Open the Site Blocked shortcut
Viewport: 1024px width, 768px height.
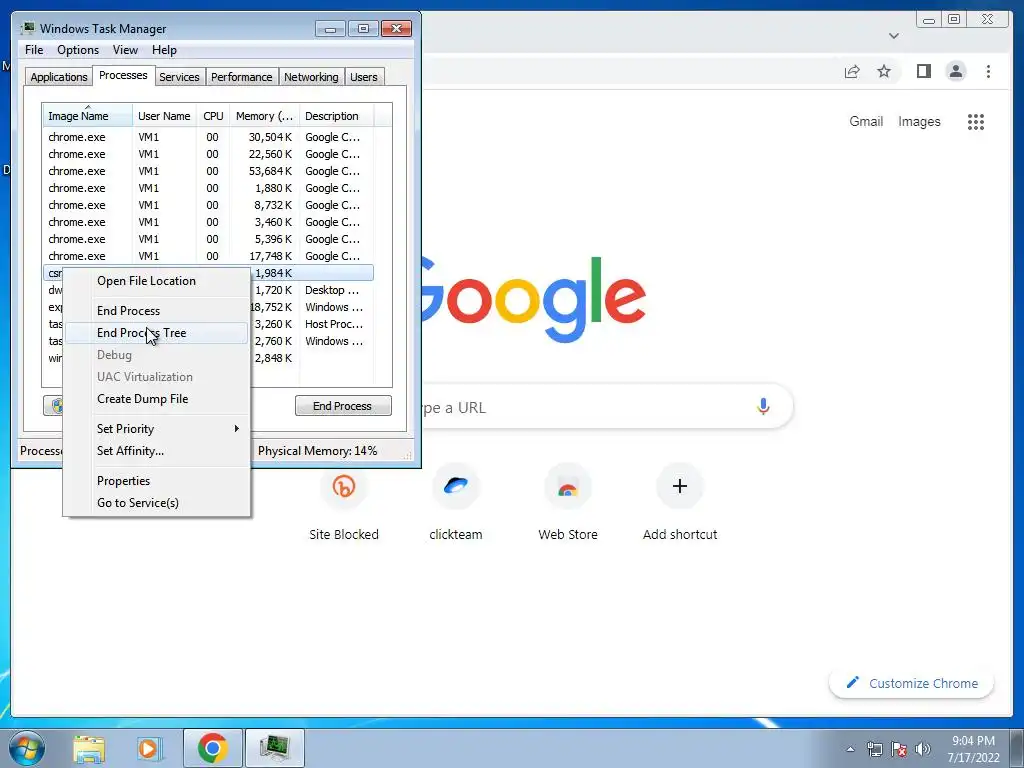(x=344, y=504)
